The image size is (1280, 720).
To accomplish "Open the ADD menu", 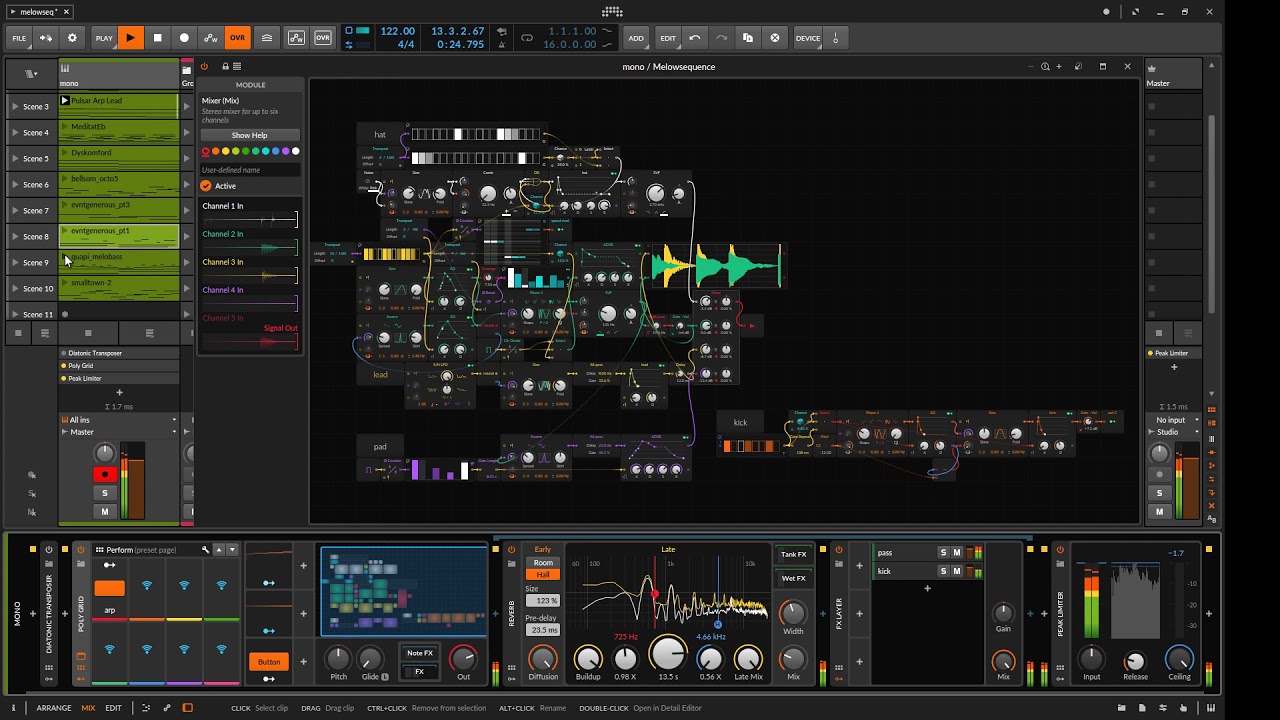I will tap(636, 38).
